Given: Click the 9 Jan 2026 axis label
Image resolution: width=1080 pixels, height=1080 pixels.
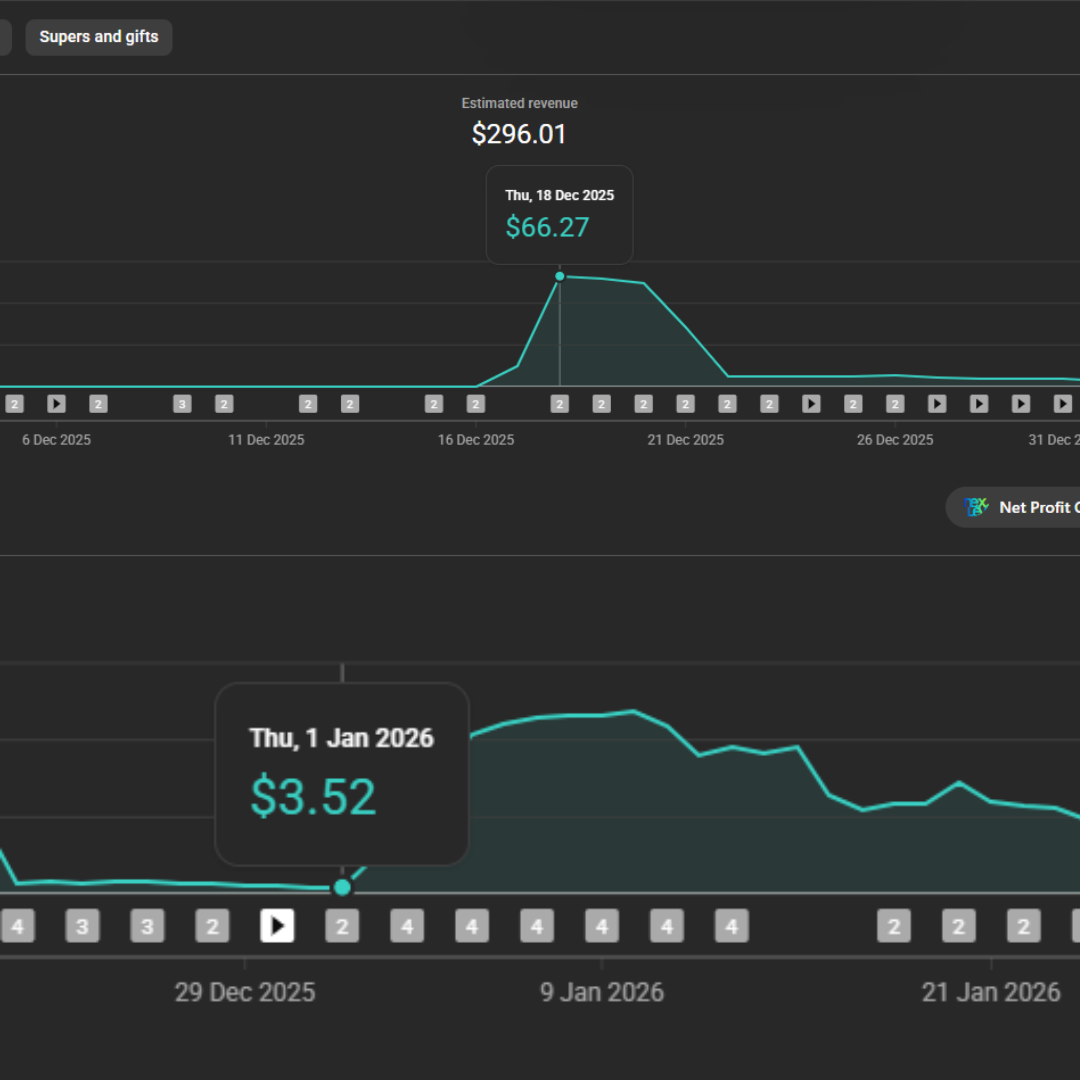Looking at the screenshot, I should tap(602, 992).
